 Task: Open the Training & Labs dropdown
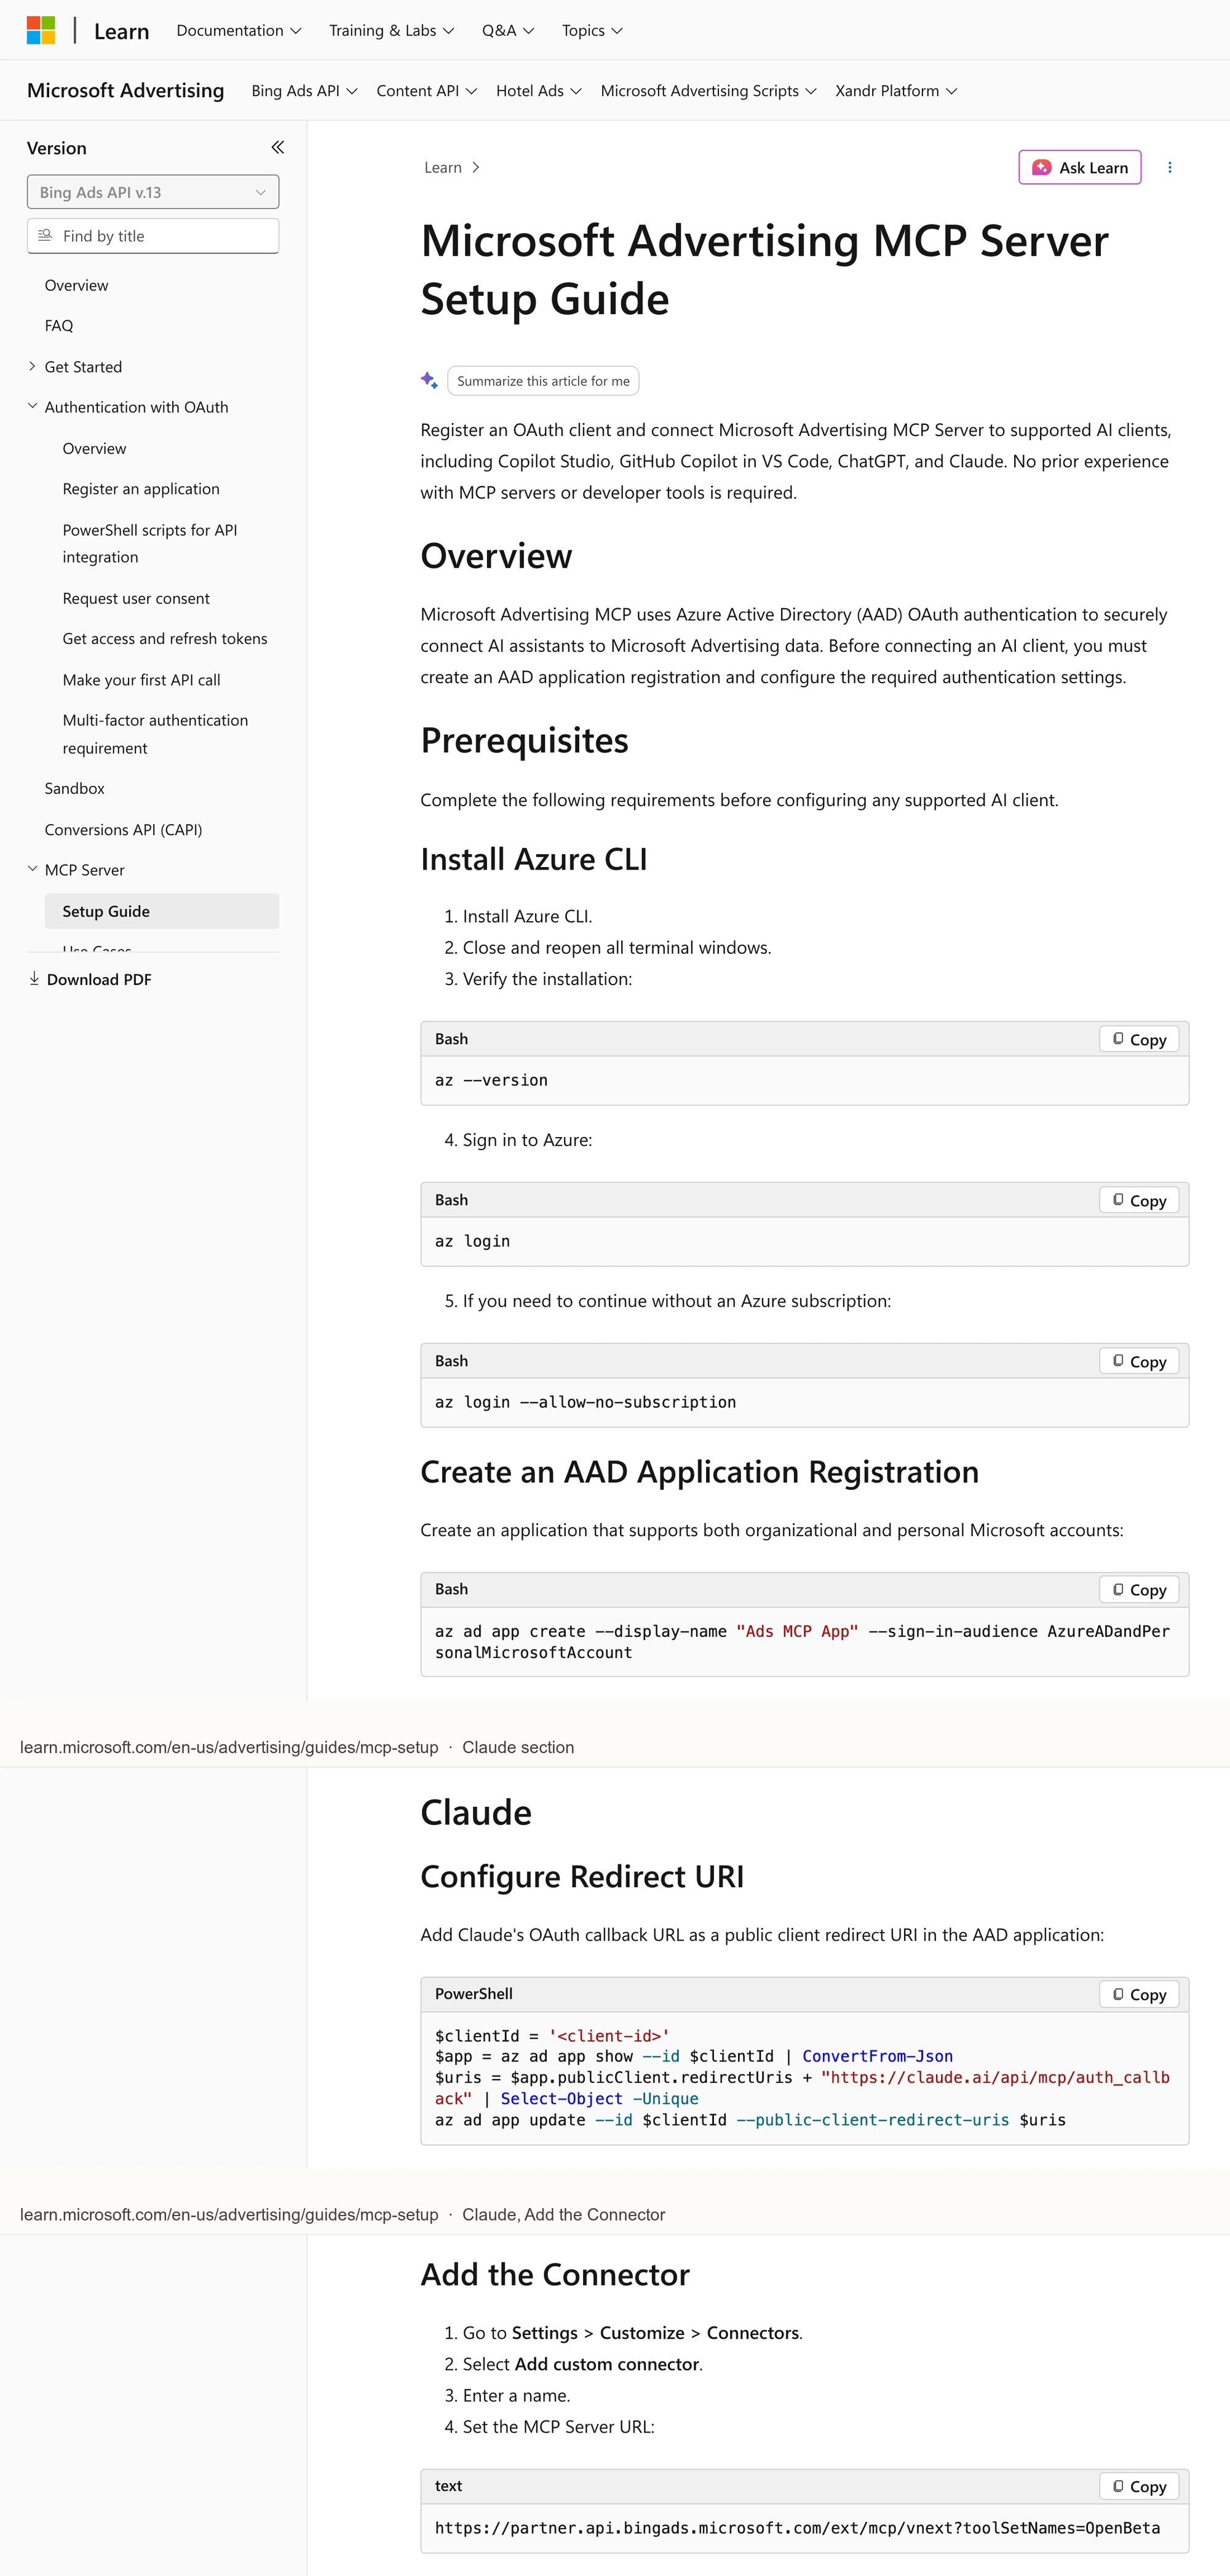392,30
